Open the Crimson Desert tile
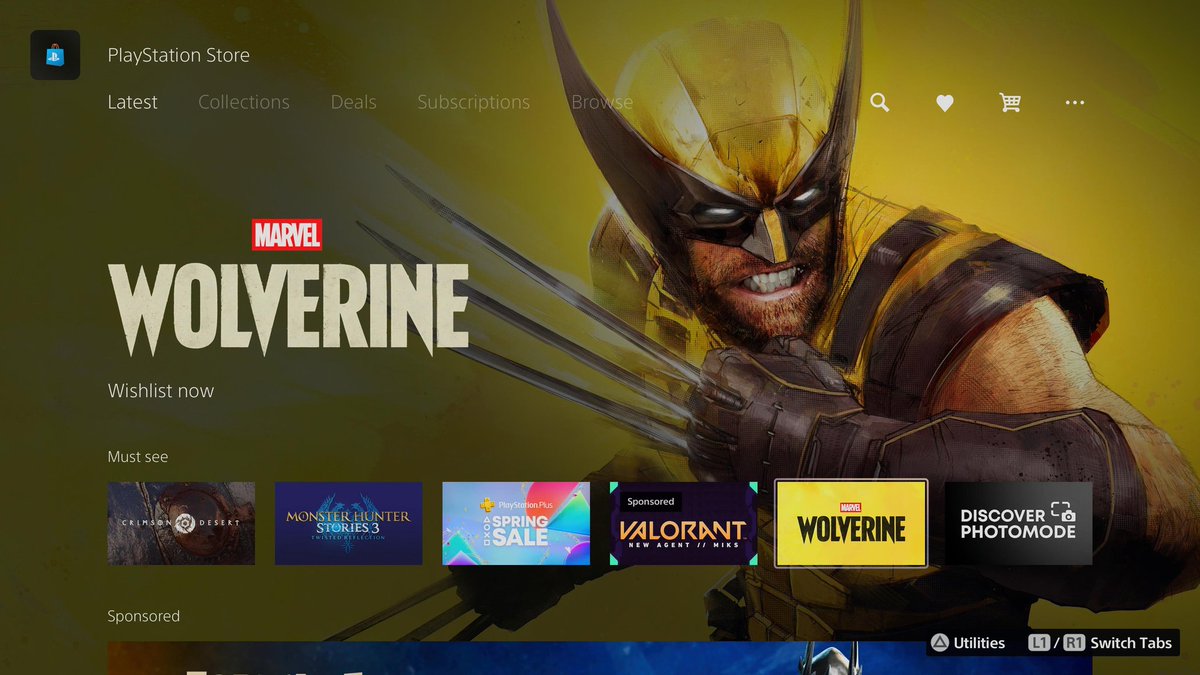Viewport: 1200px width, 675px height. pyautogui.click(x=182, y=524)
